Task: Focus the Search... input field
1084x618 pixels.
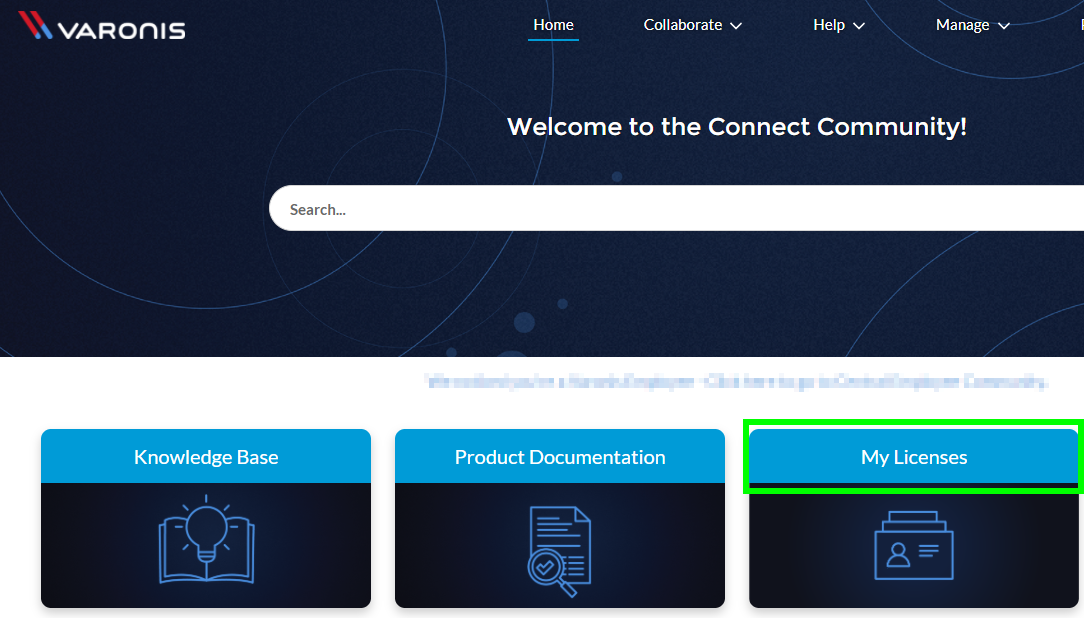Action: coord(670,209)
